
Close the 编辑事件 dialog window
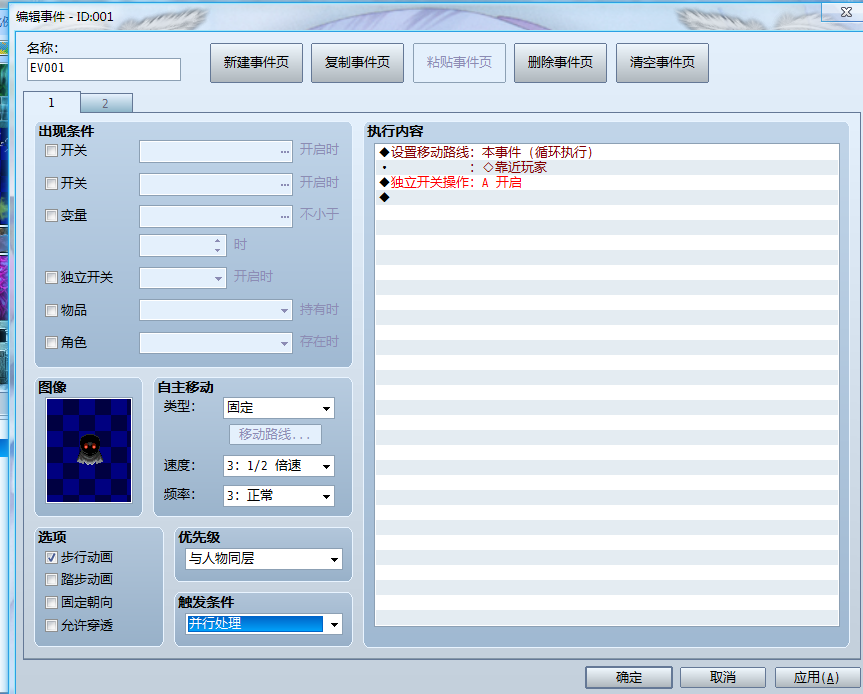pos(845,12)
